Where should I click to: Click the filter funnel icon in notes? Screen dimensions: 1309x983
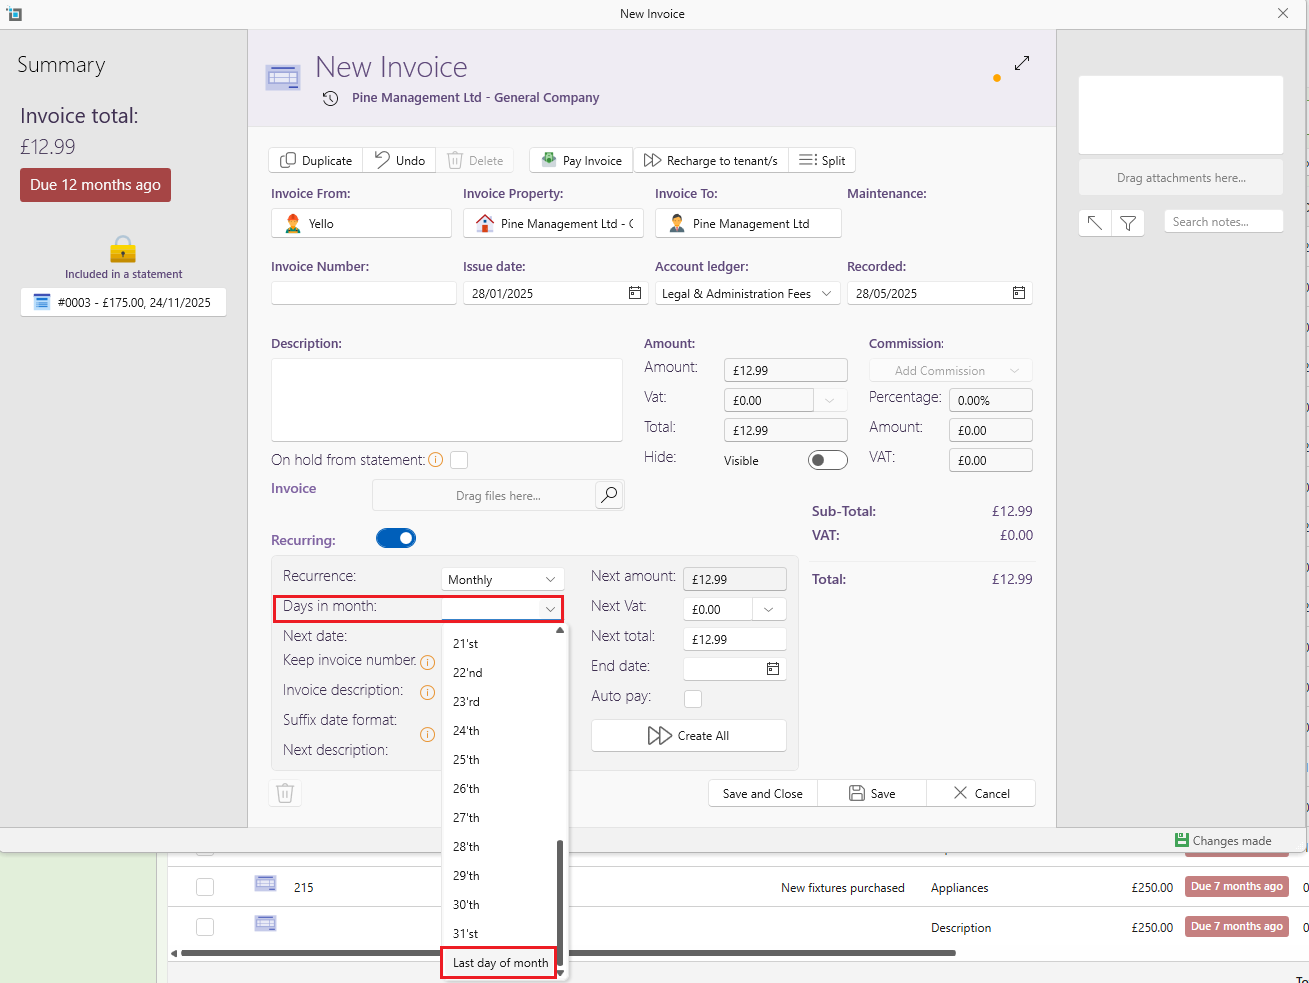[1127, 223]
